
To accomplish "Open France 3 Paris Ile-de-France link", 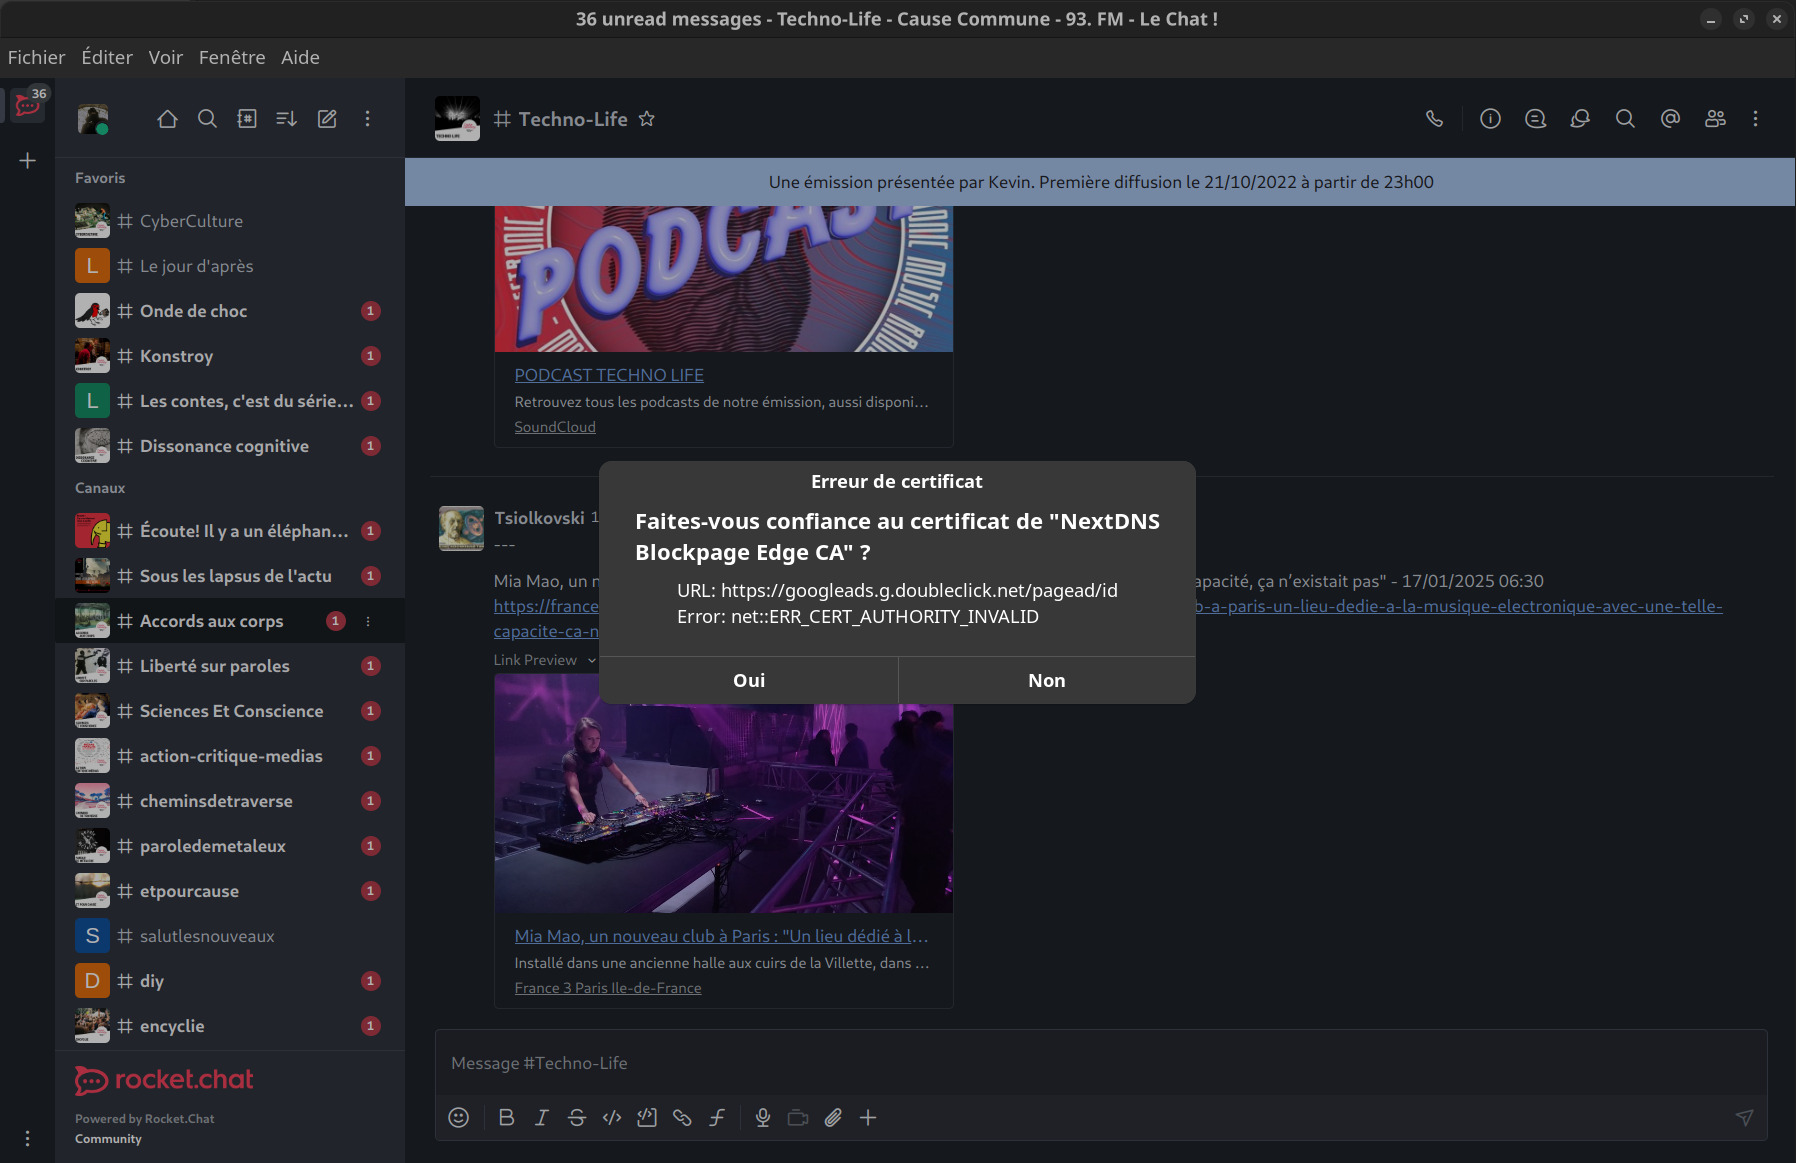I will click(x=608, y=988).
